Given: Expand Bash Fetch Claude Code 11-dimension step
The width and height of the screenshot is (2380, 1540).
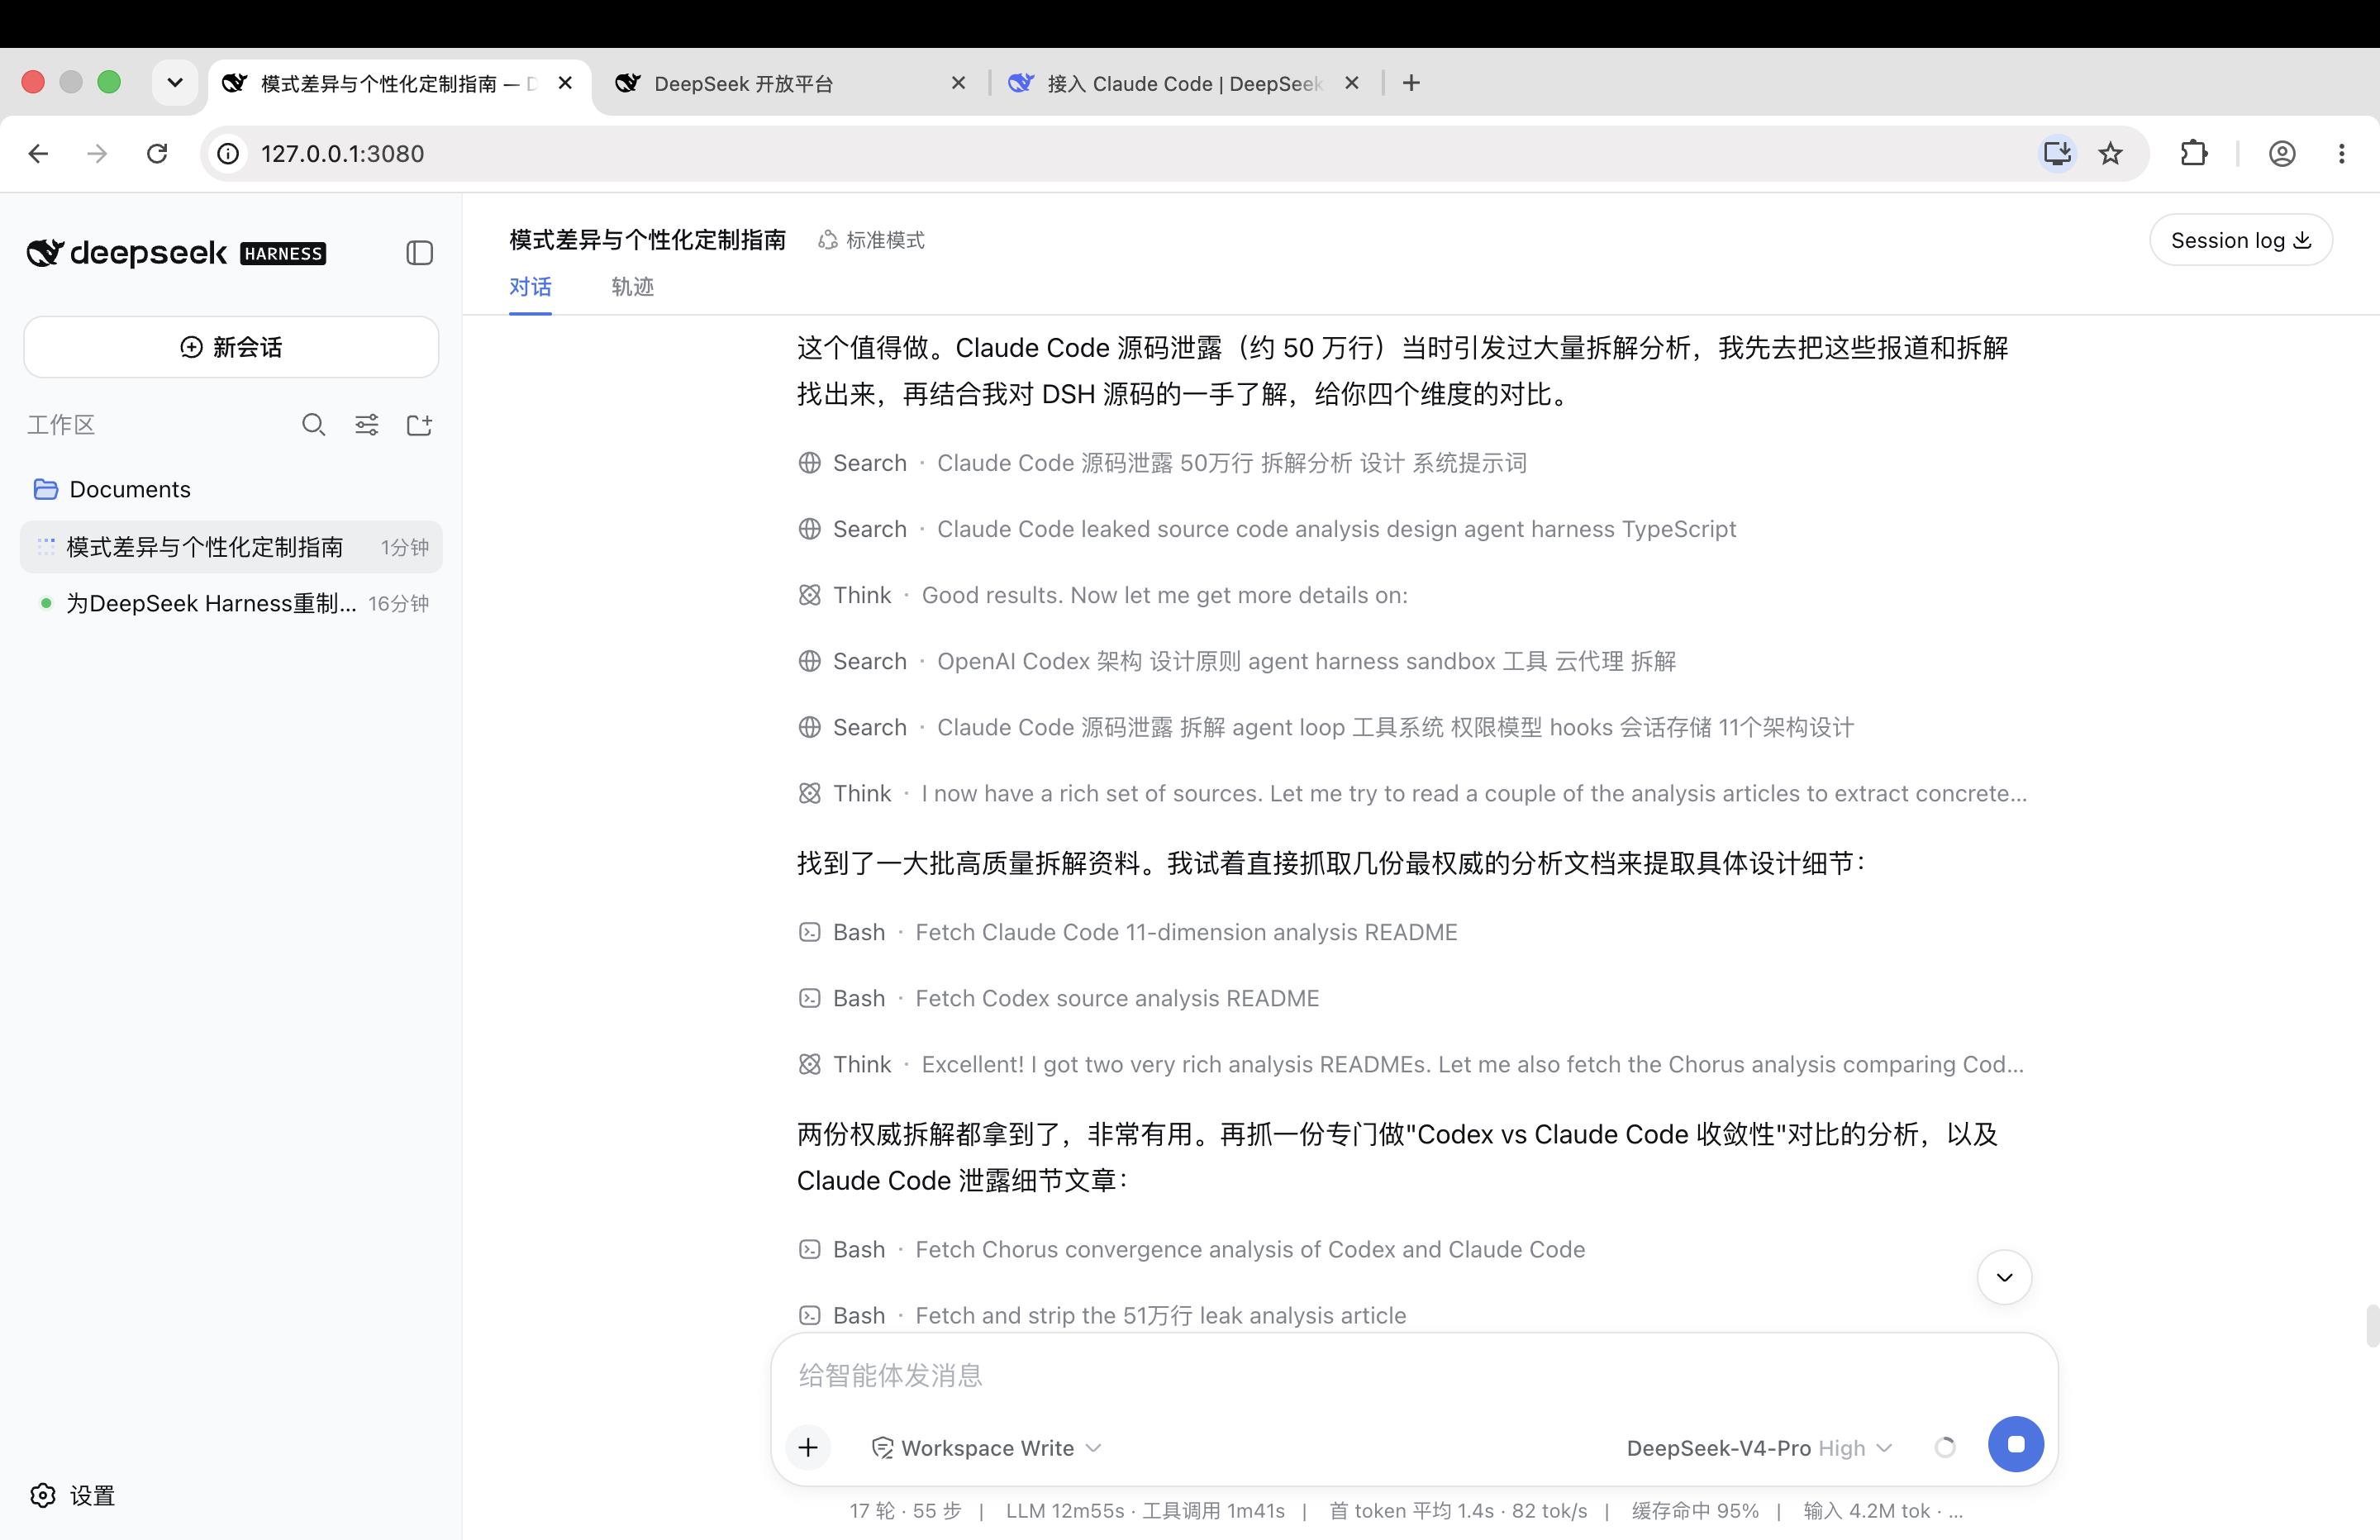Looking at the screenshot, I should (1127, 932).
